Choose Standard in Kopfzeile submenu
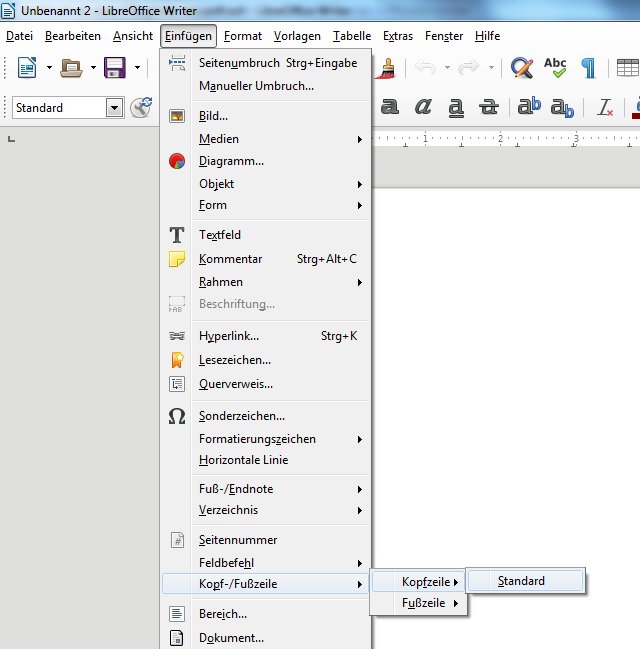The height and width of the screenshot is (649, 640). coord(525,581)
